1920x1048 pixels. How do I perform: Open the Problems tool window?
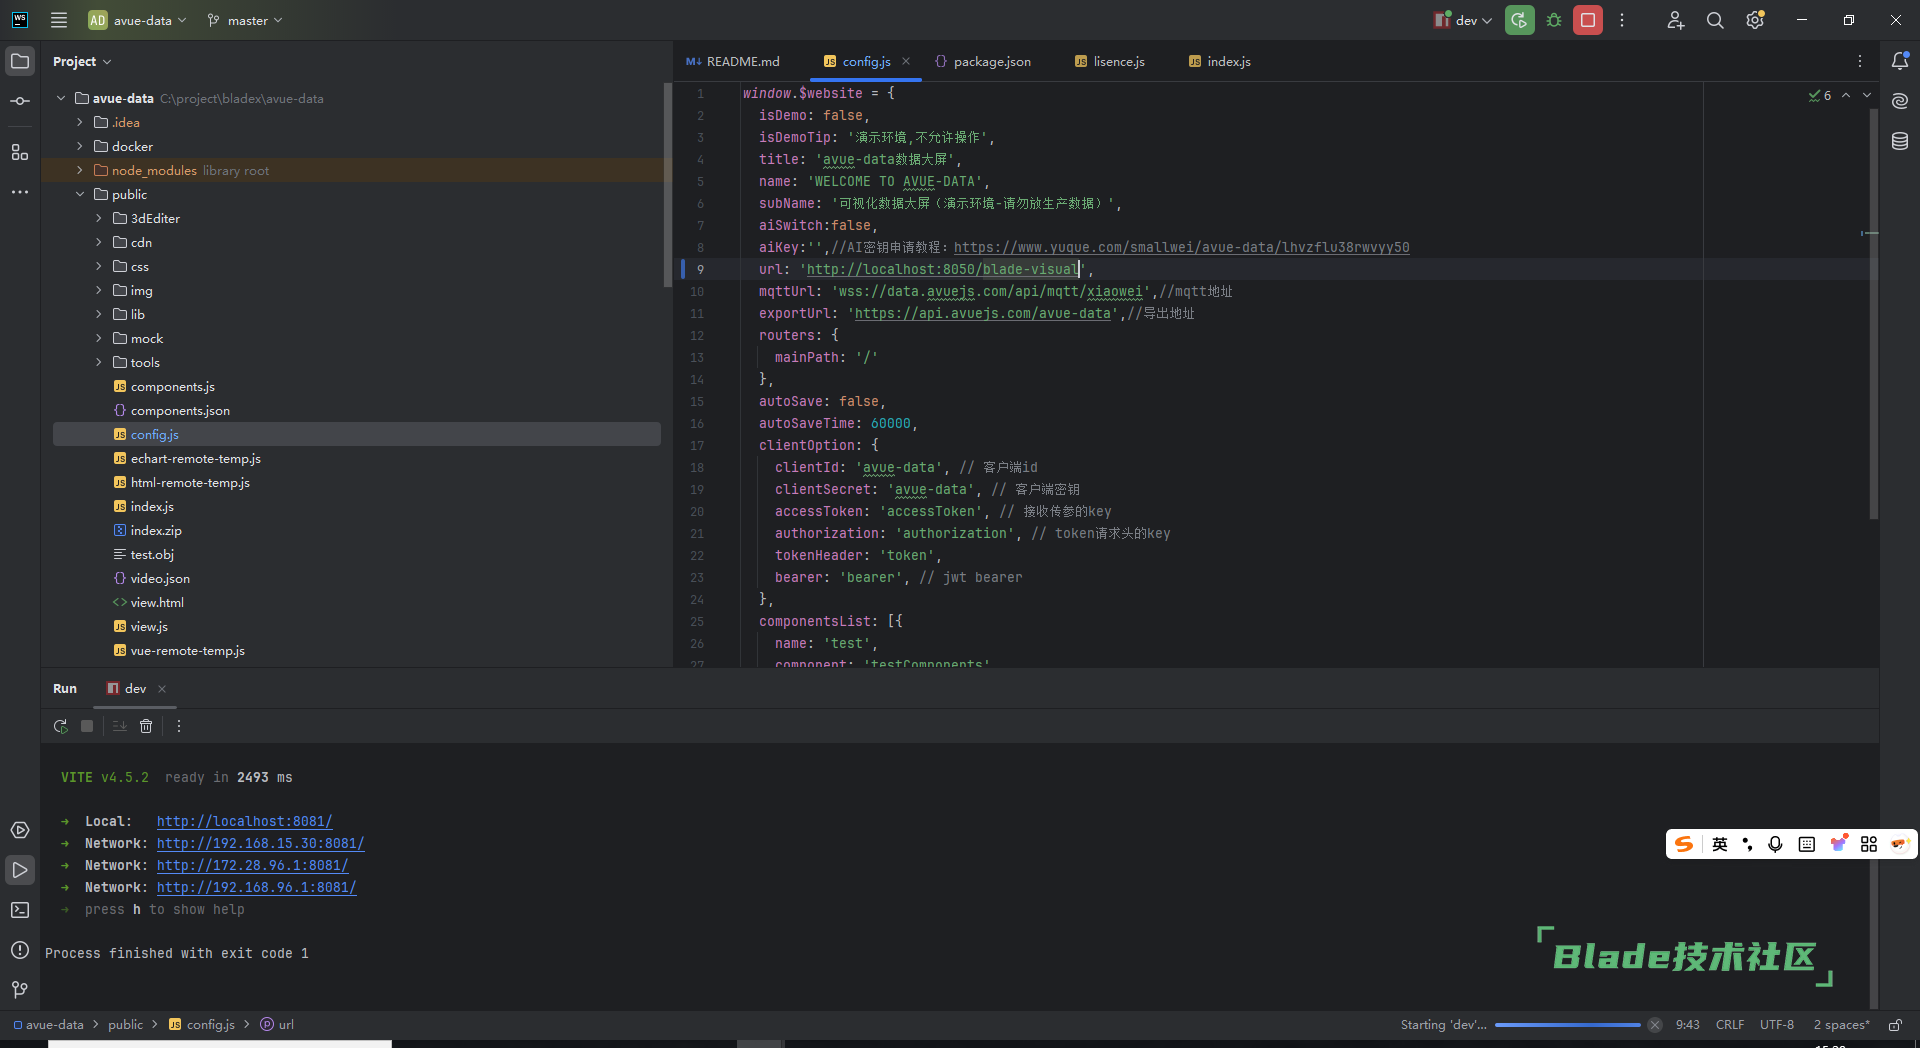click(20, 950)
